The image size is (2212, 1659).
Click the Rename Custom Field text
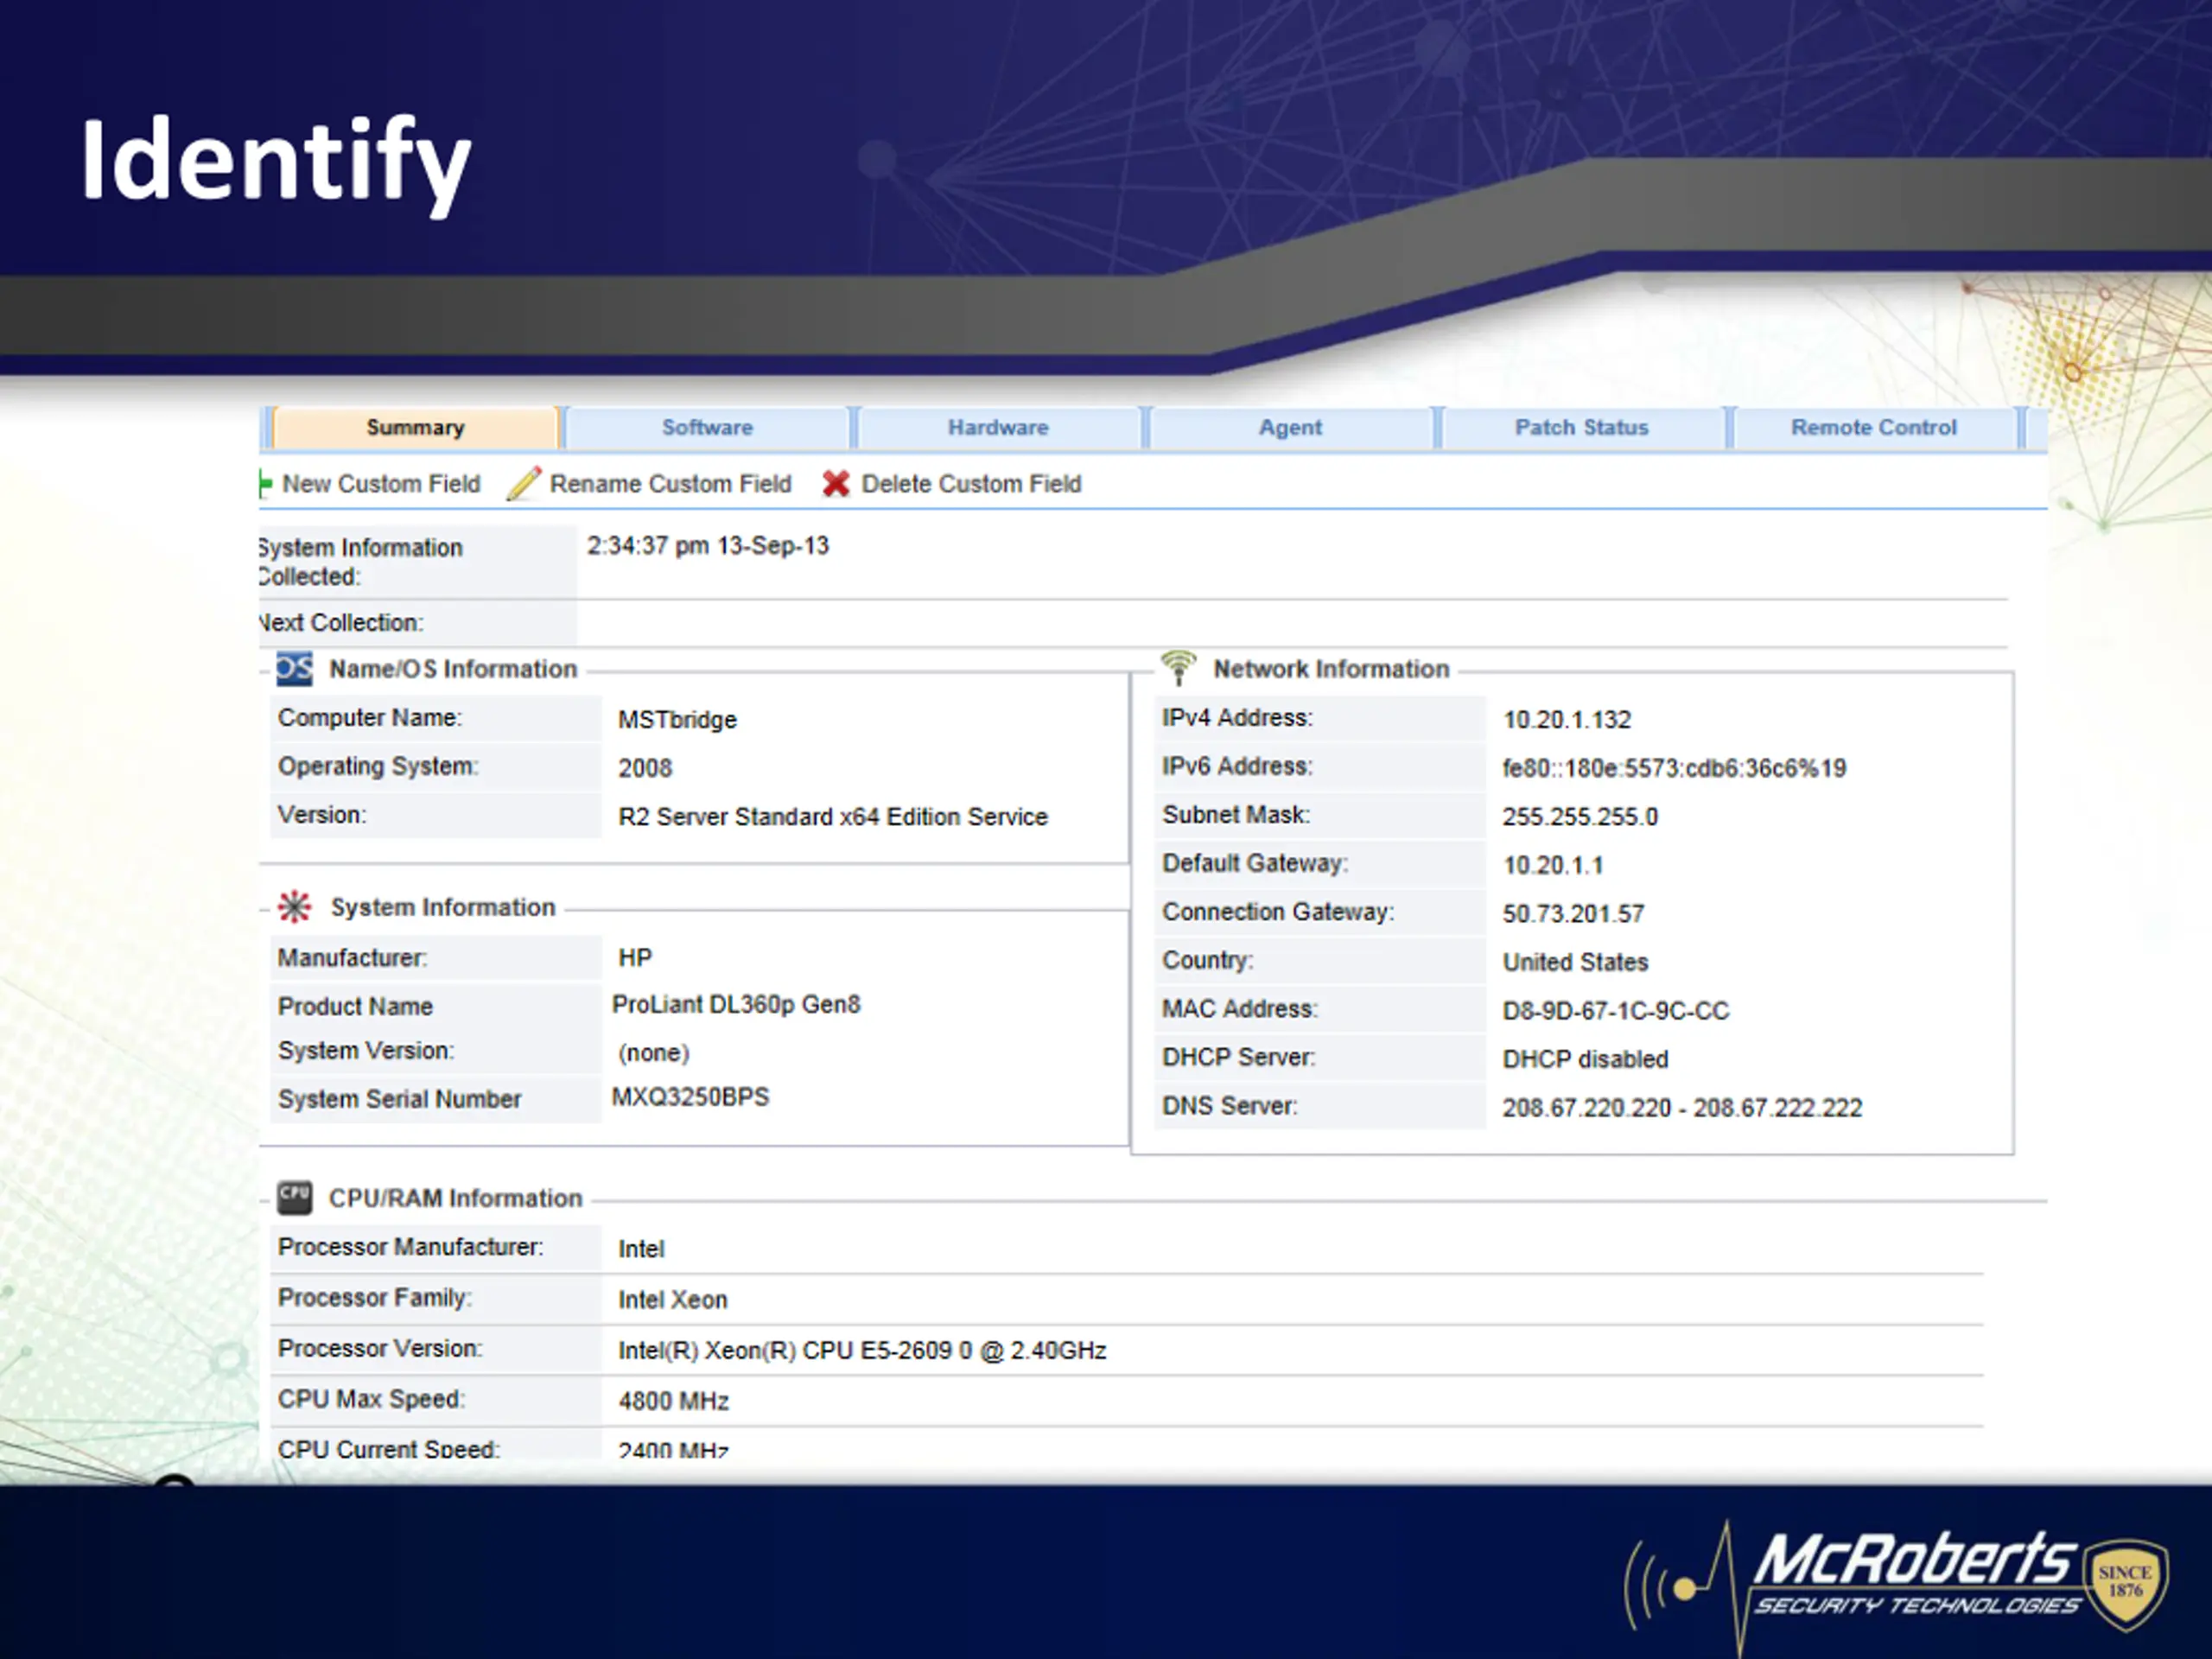pos(670,484)
